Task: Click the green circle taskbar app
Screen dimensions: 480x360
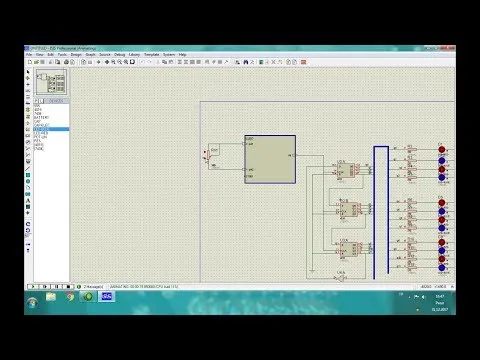Action: (88, 296)
